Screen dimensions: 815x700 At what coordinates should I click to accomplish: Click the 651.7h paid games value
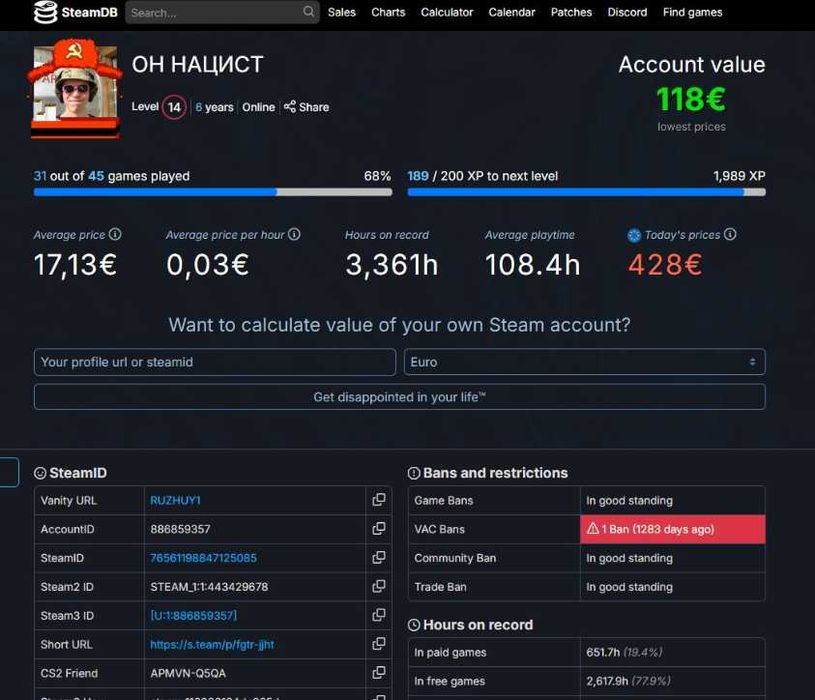point(603,652)
